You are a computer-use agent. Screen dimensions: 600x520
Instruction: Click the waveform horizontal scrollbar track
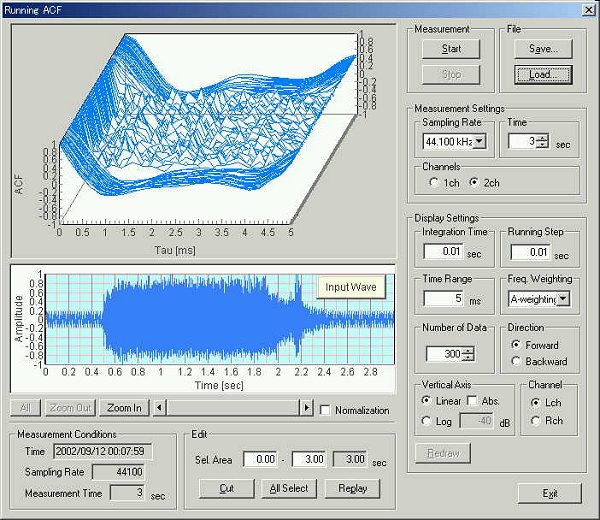pos(233,408)
